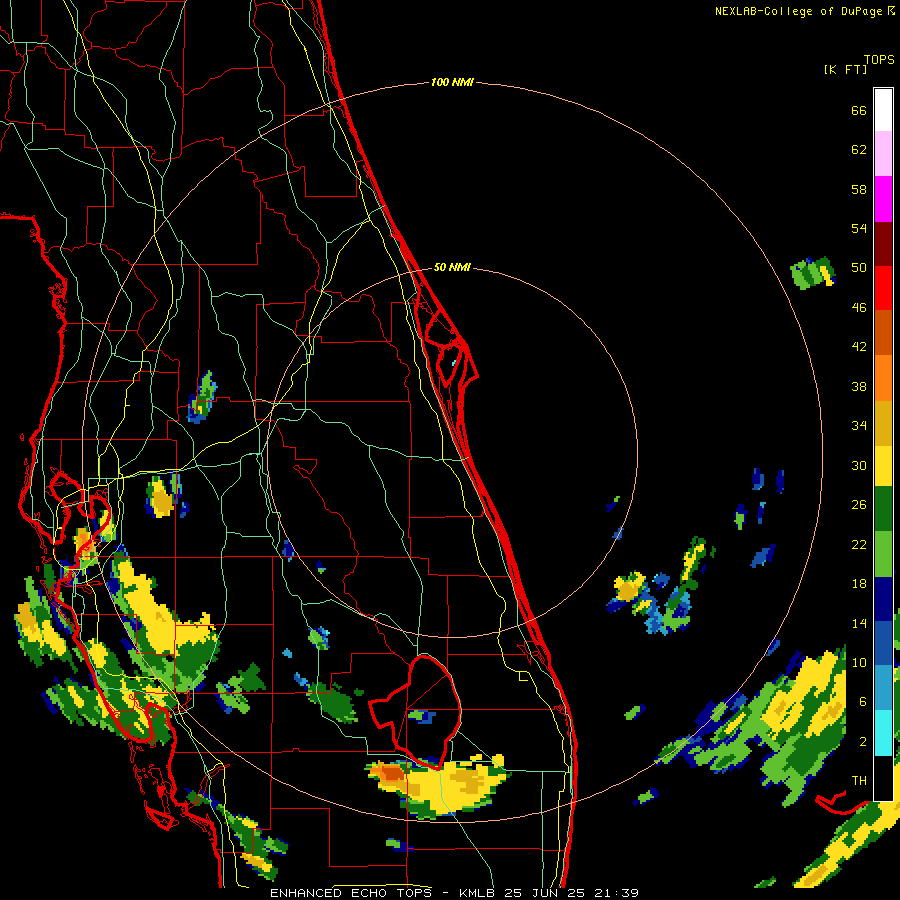Click the 6 value on color scale

[x=863, y=702]
